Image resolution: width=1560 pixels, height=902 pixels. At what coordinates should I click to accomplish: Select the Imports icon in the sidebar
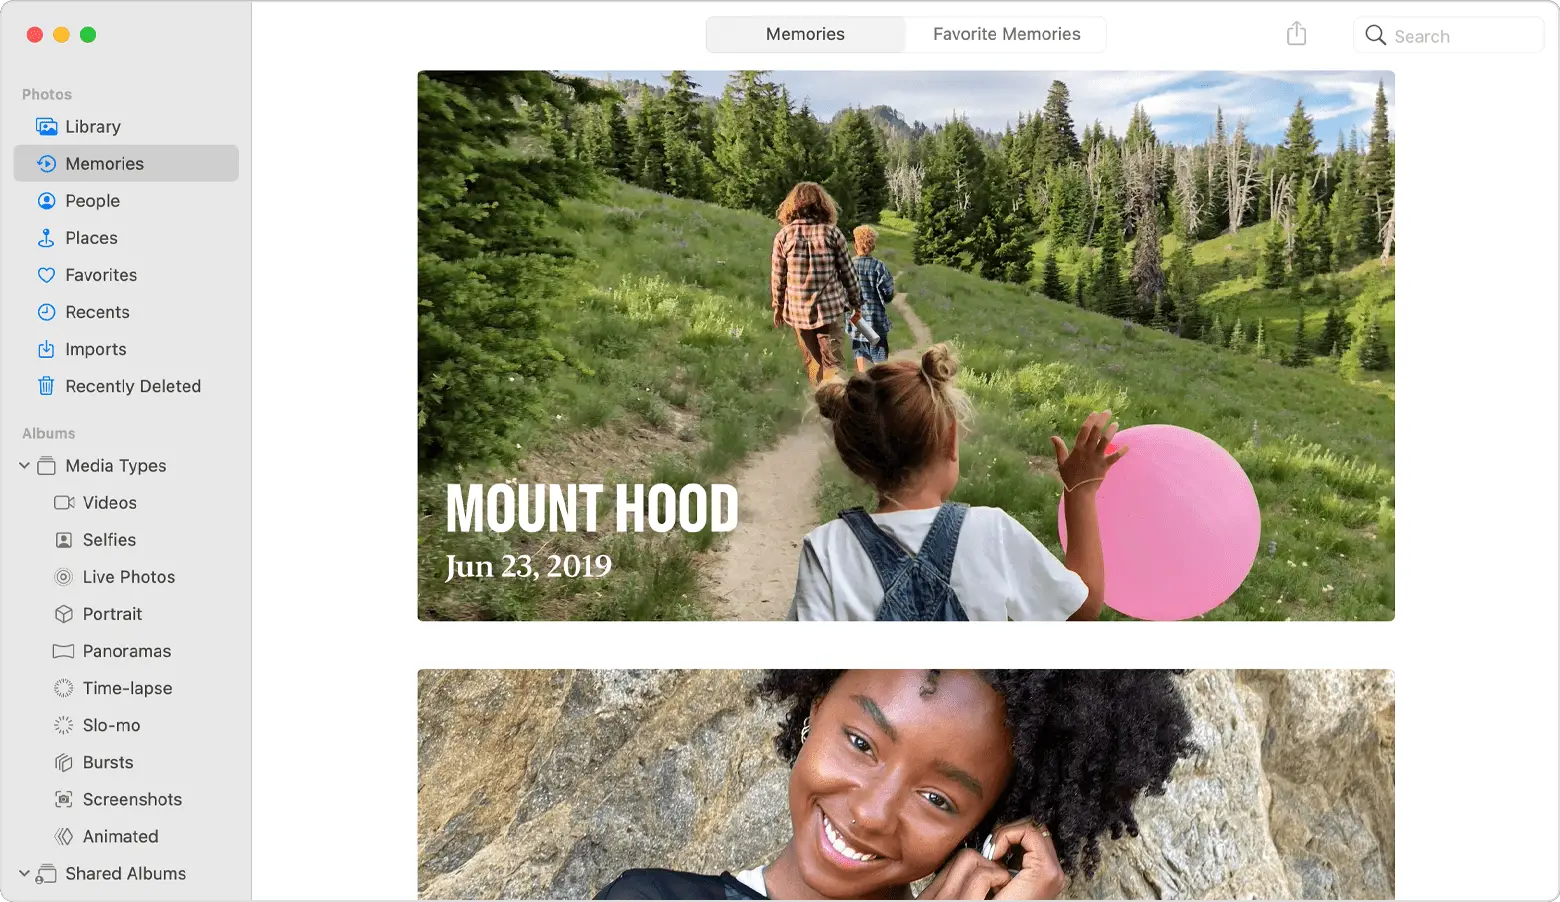(46, 349)
